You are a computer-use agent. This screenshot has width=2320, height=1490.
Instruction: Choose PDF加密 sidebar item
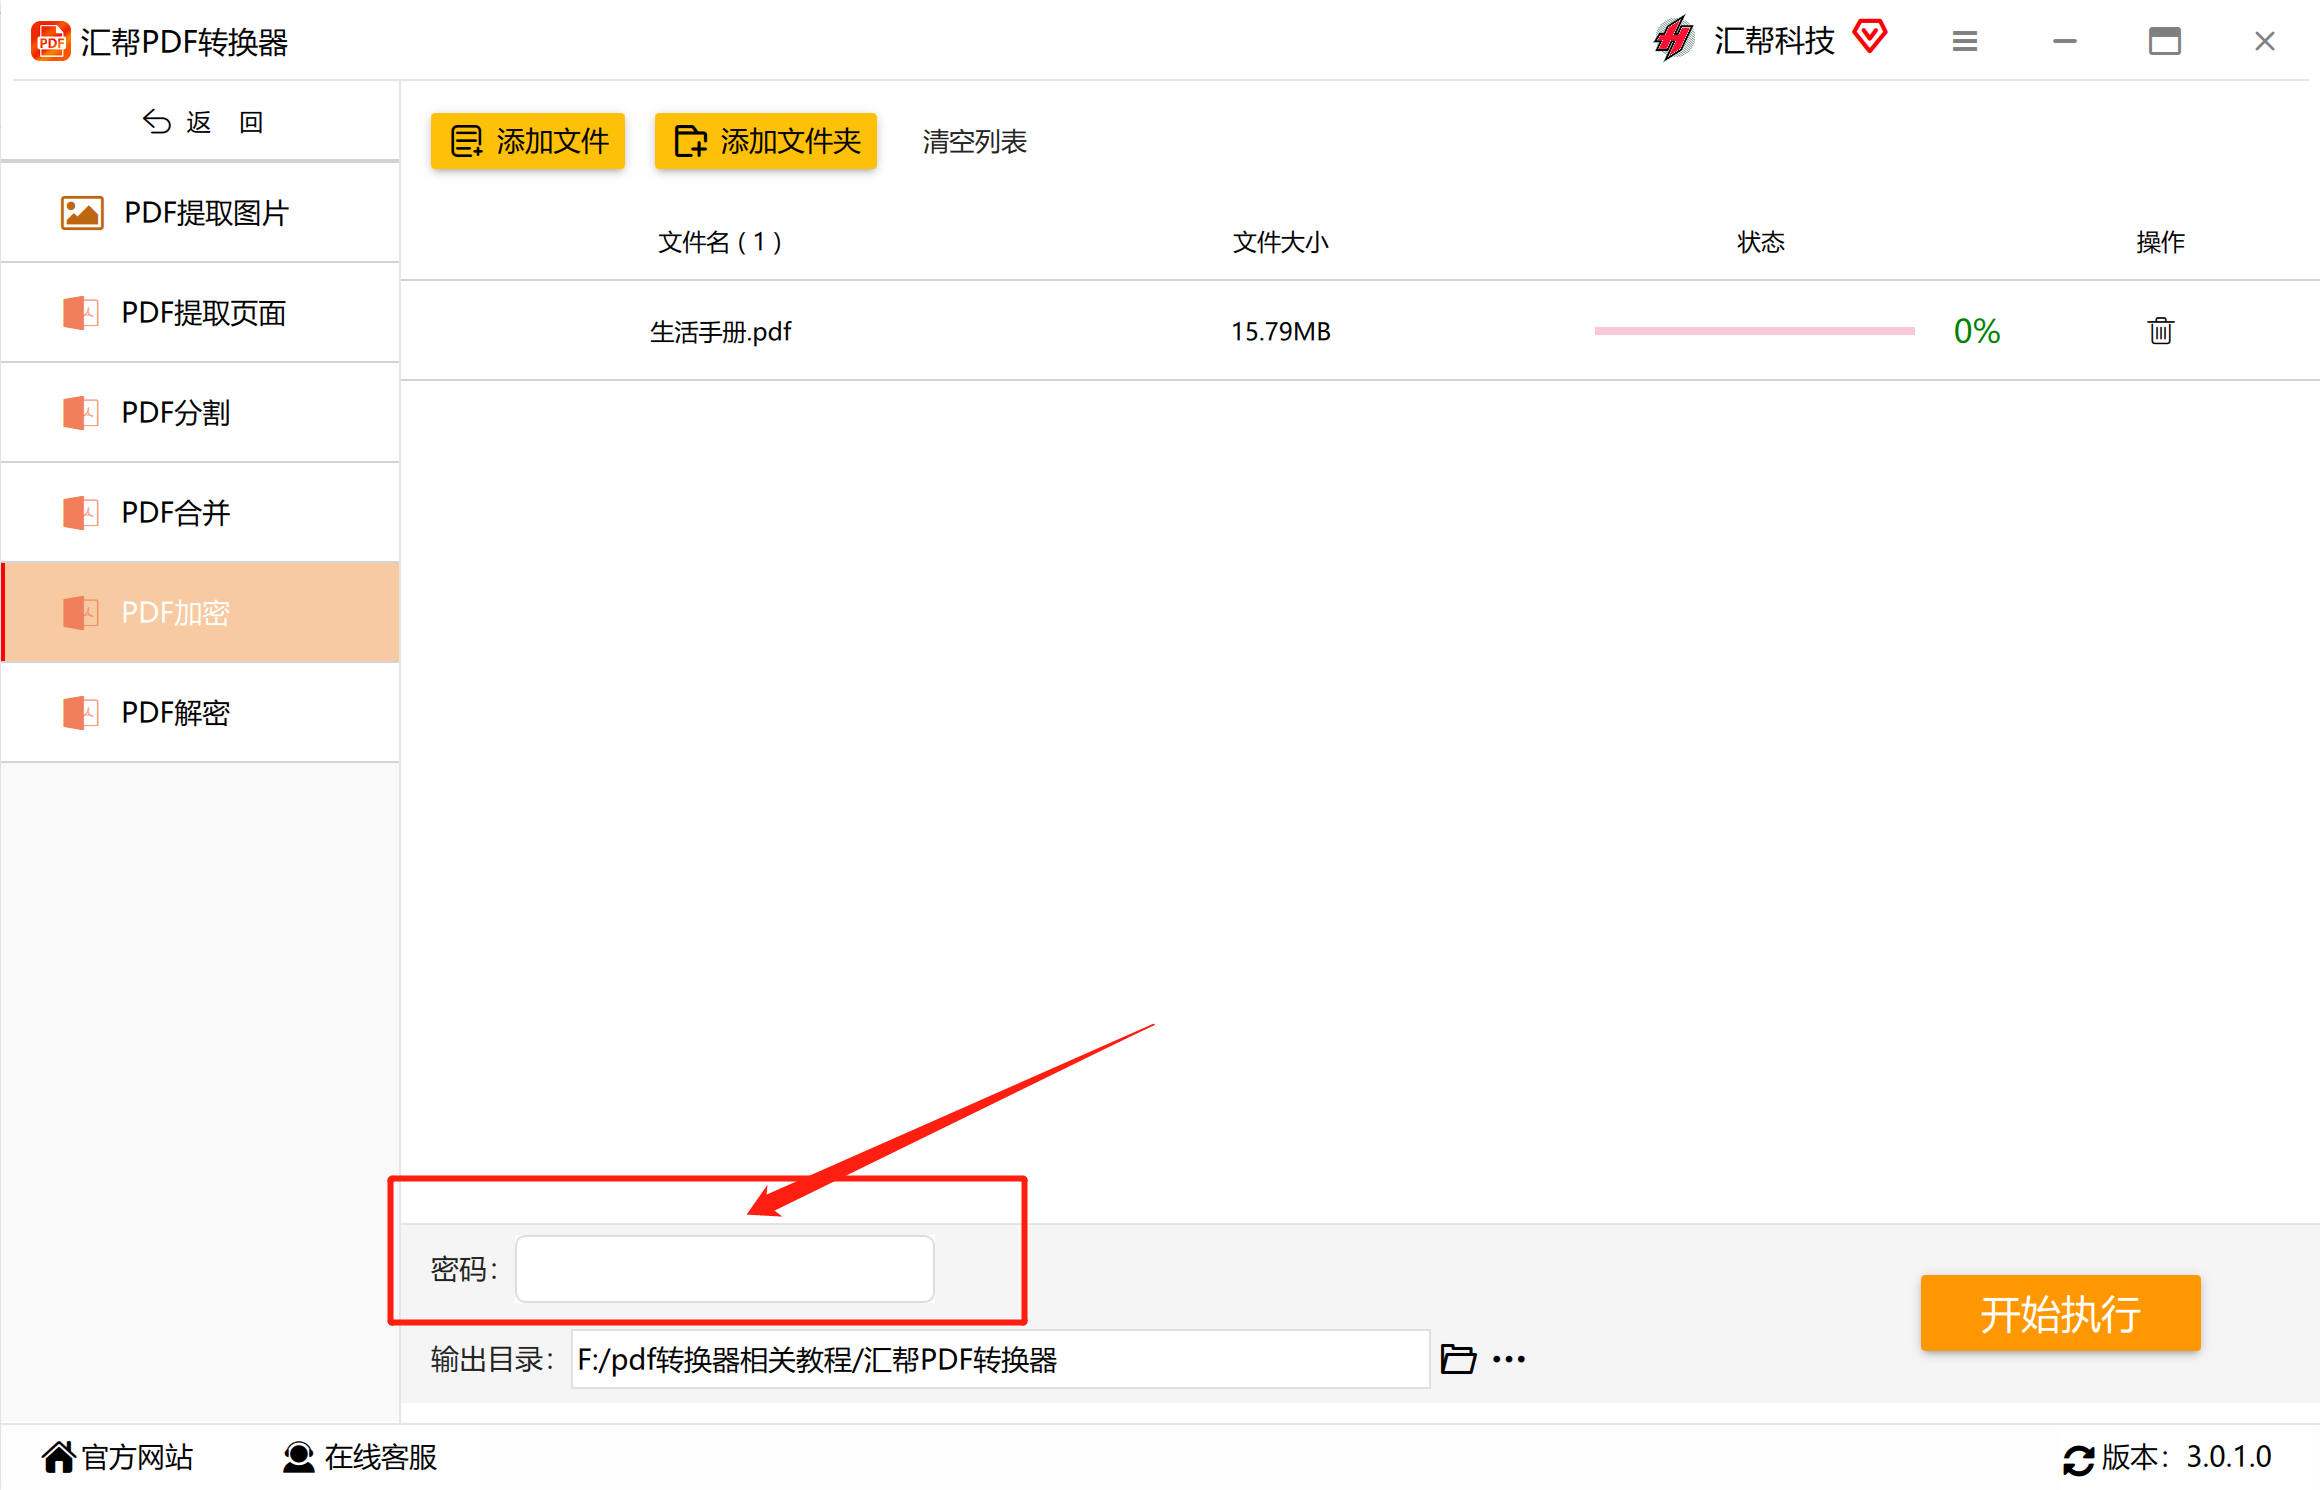point(200,613)
